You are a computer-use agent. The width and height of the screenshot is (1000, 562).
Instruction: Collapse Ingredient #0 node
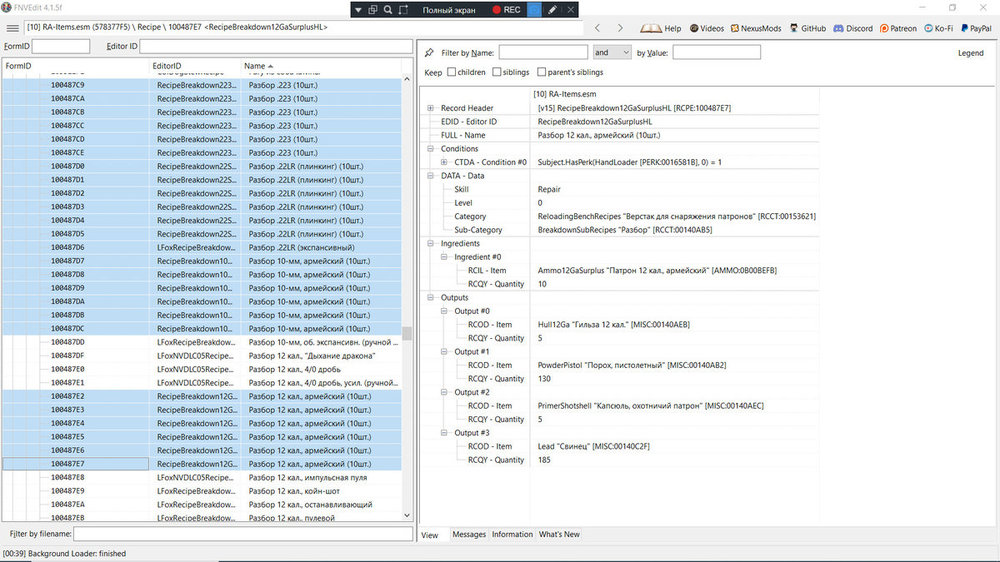[x=444, y=257]
